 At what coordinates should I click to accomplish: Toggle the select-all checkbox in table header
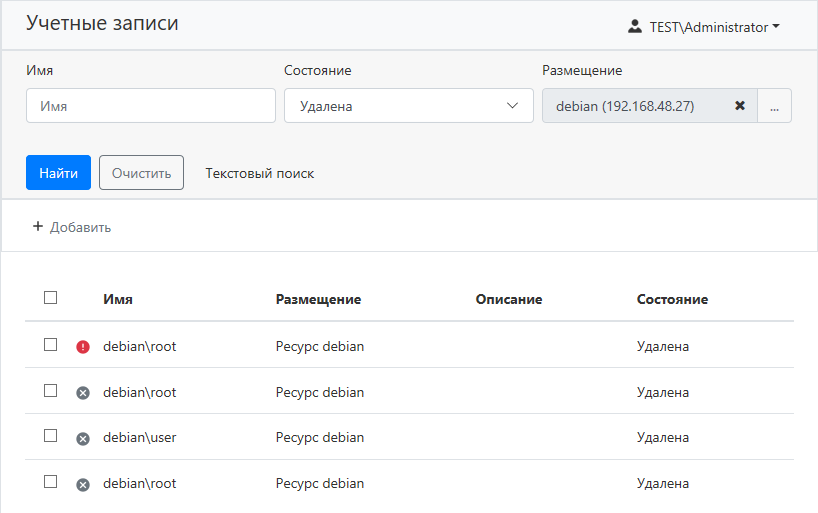(x=51, y=298)
